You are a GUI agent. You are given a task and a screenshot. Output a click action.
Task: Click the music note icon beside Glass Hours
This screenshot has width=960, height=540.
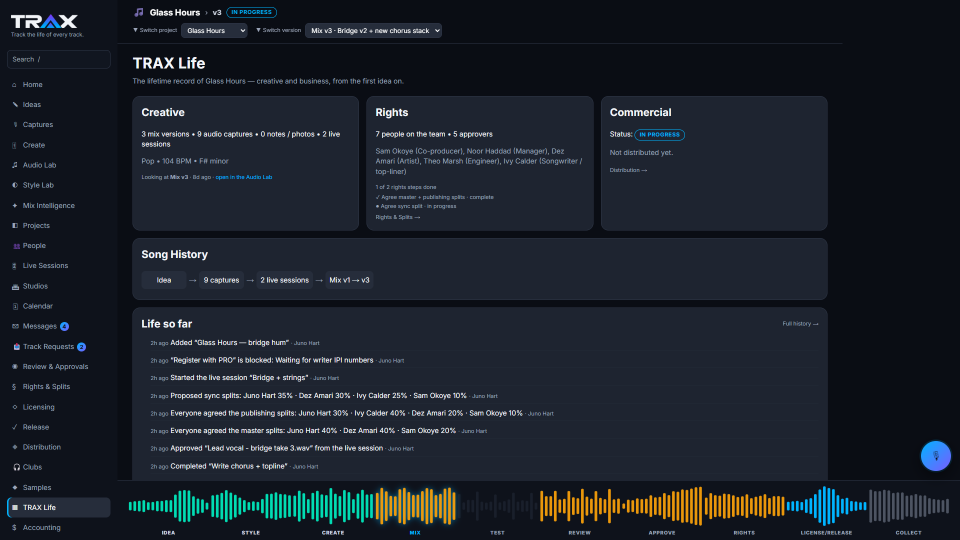tap(139, 12)
